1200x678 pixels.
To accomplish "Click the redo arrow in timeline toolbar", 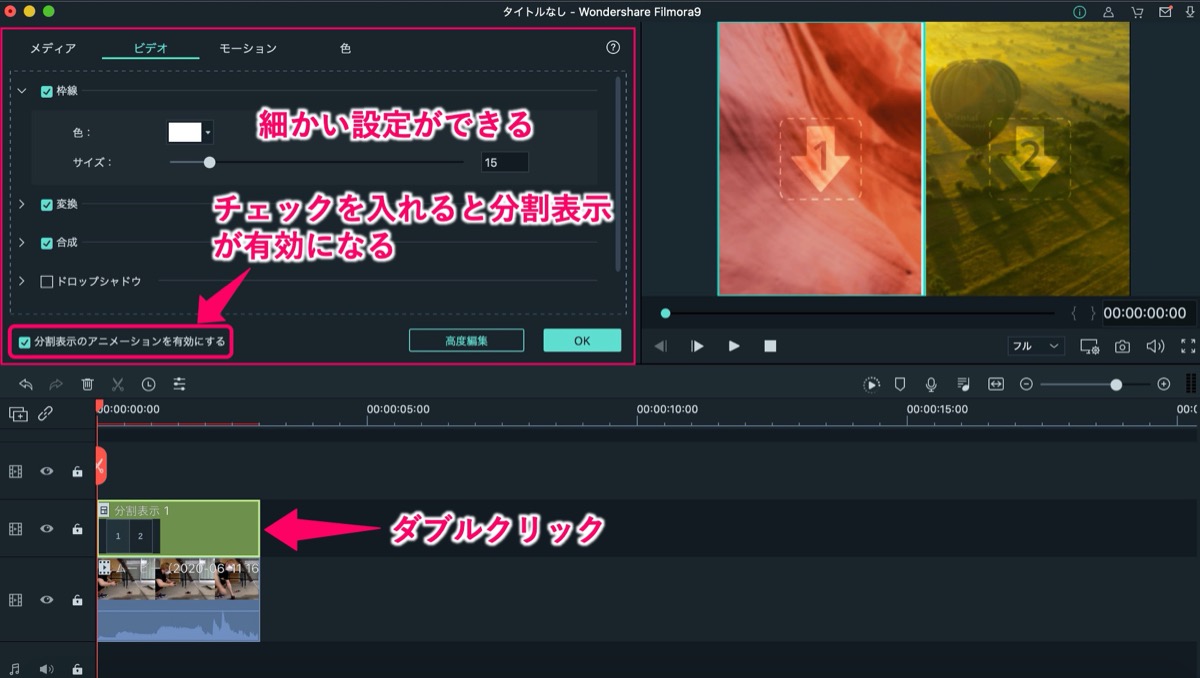I will [57, 384].
